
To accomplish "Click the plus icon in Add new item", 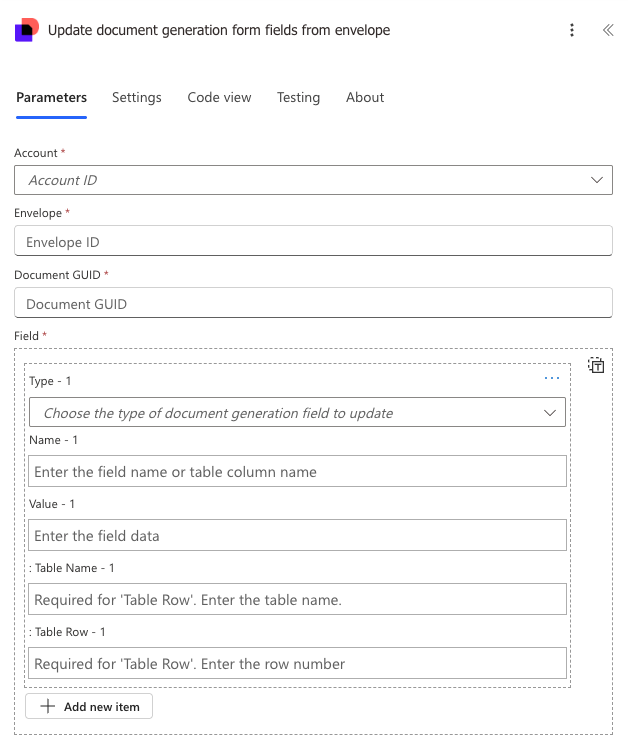I will [47, 707].
